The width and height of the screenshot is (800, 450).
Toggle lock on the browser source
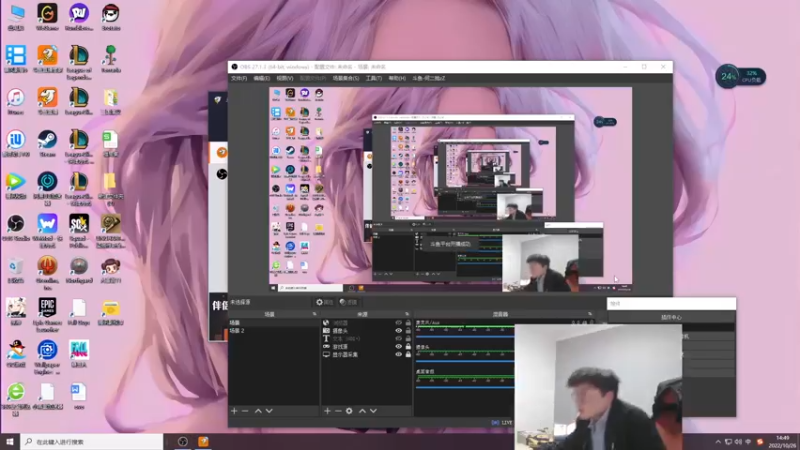click(x=408, y=323)
